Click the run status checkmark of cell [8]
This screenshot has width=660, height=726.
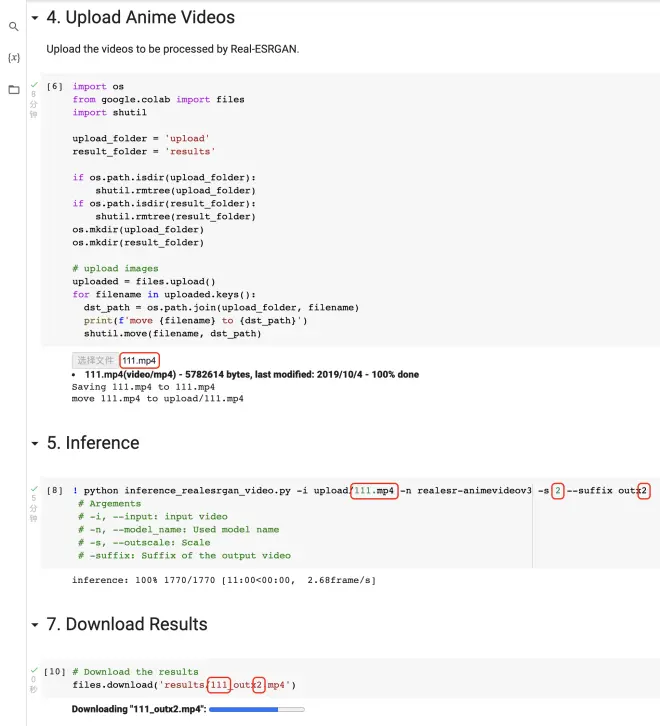coord(34,489)
